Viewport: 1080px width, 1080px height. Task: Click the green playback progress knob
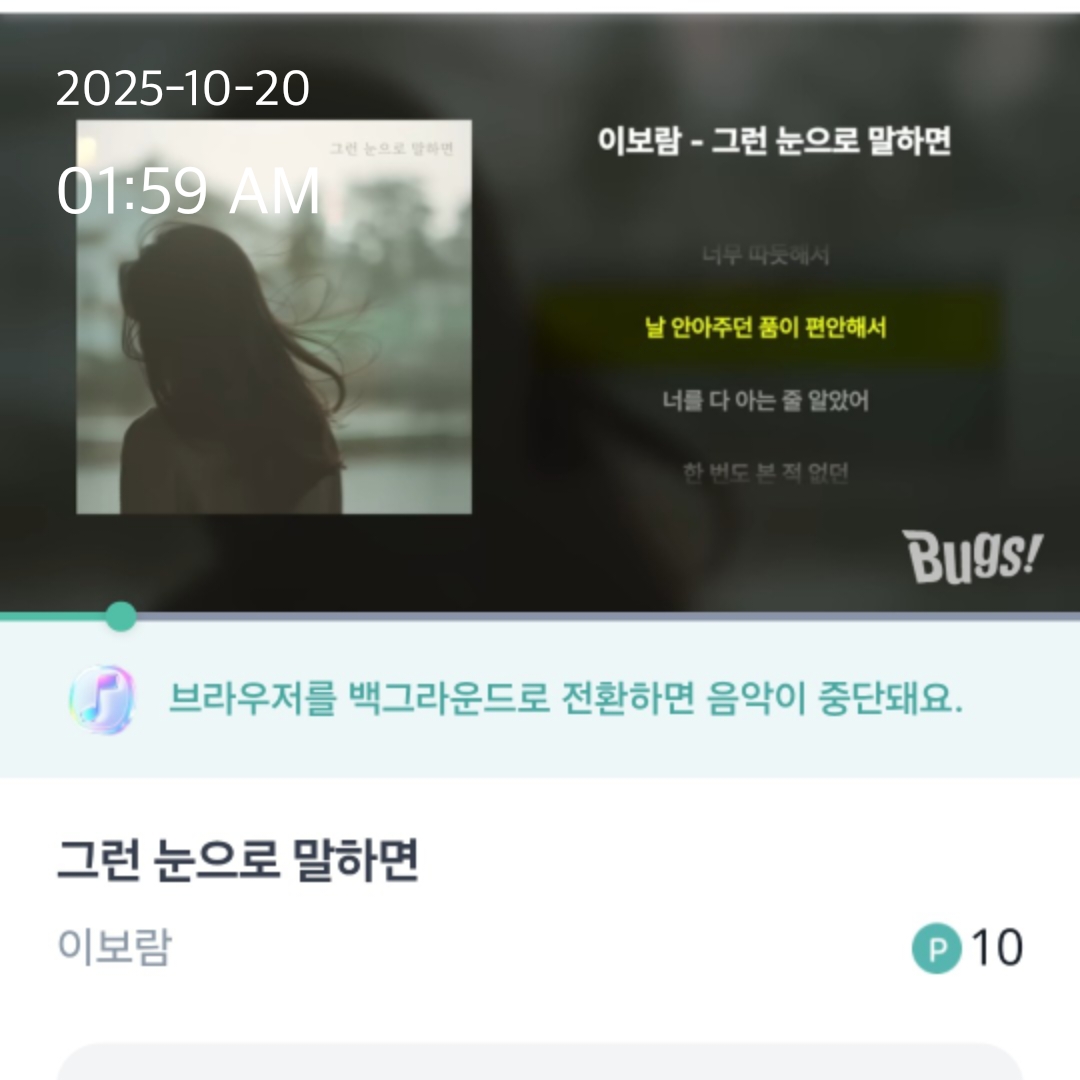pyautogui.click(x=121, y=616)
